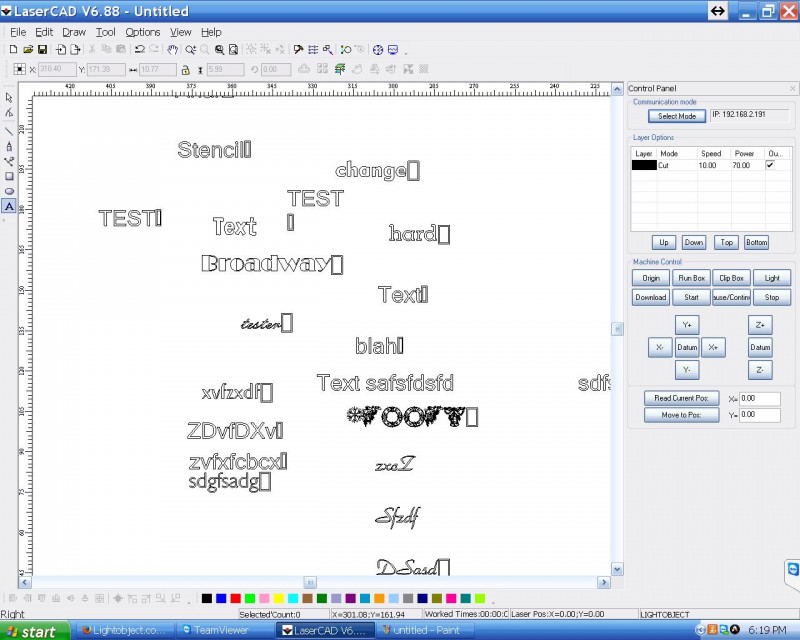Toggle the aspect ratio lock icon
Viewport: 800px width, 640px height.
pyautogui.click(x=186, y=70)
